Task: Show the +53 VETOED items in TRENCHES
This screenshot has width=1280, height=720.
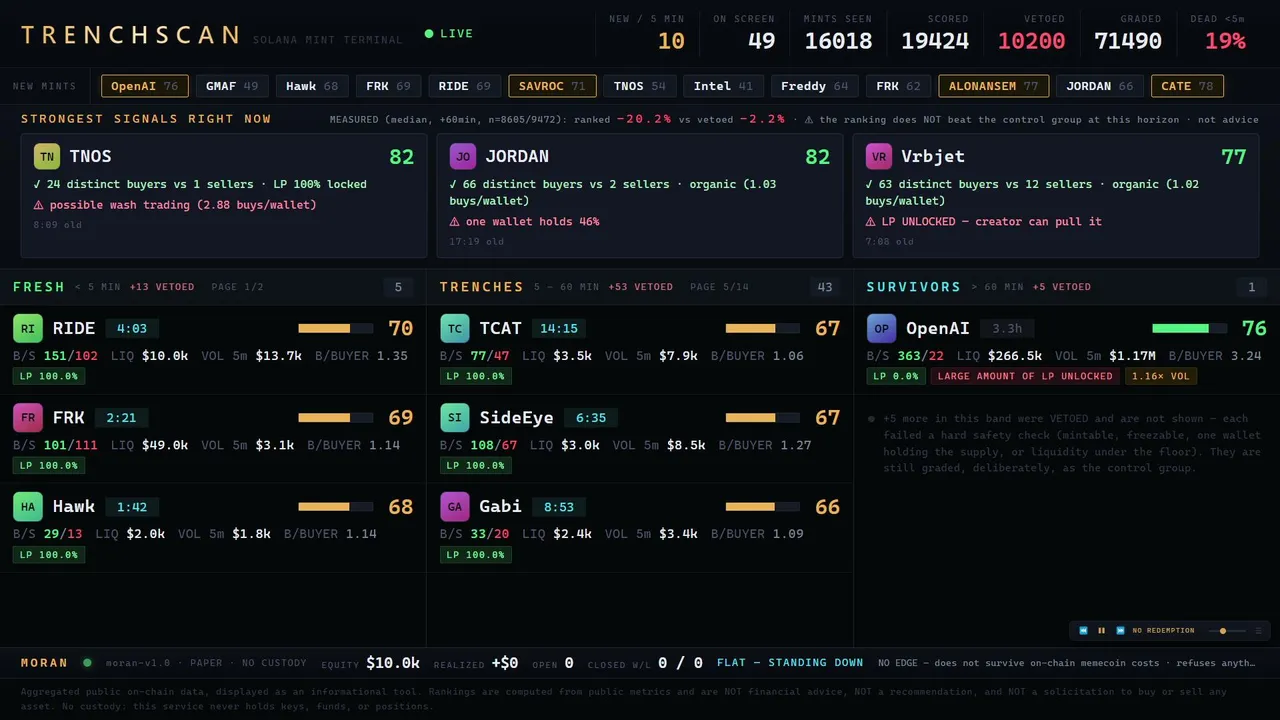Action: click(x=641, y=287)
